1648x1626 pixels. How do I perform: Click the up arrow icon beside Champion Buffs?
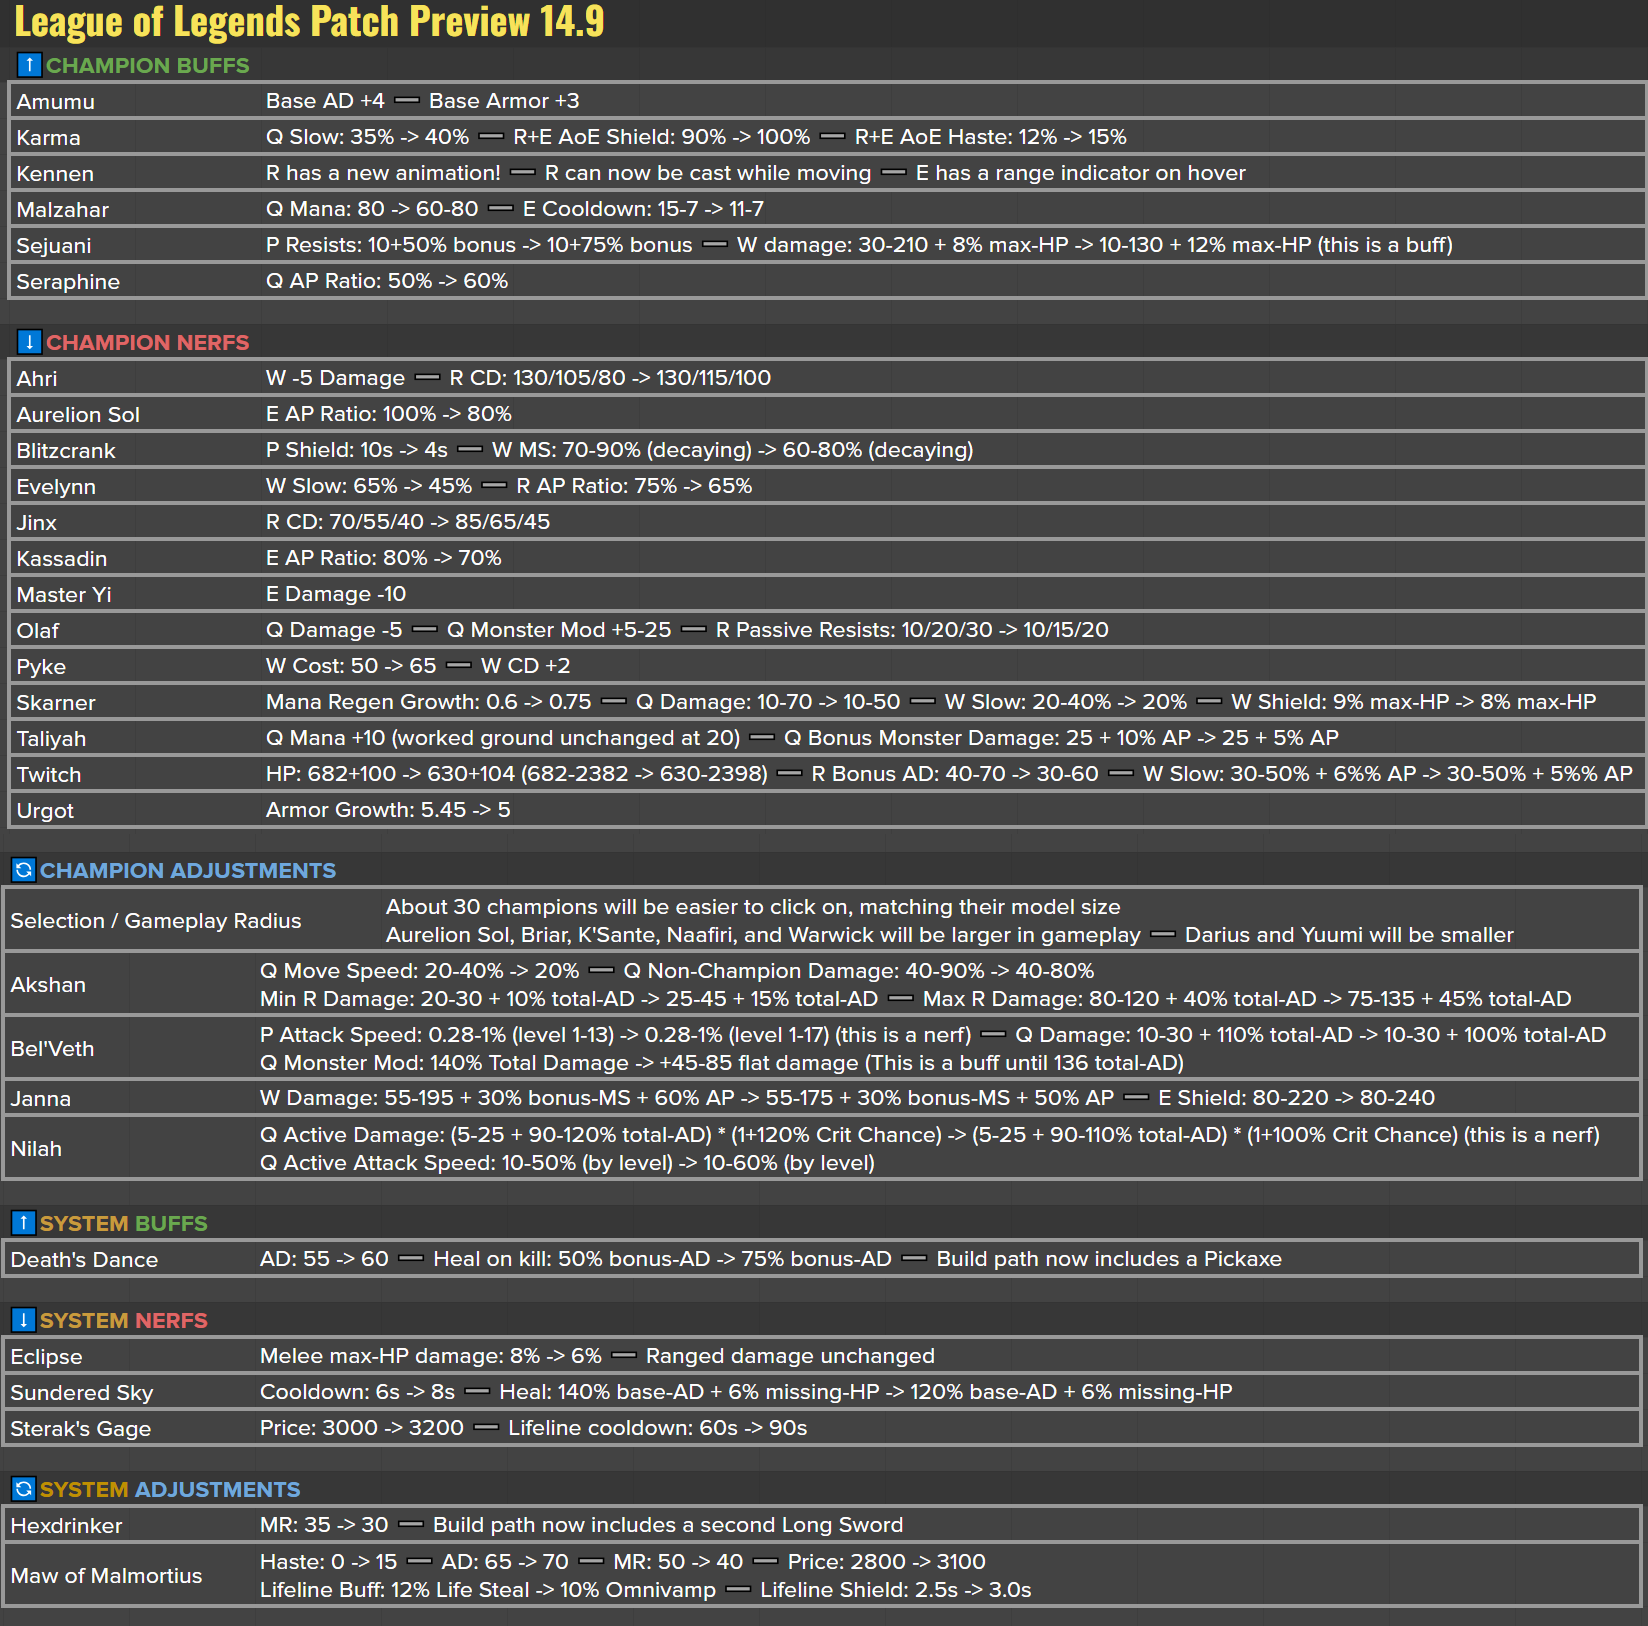pos(29,65)
